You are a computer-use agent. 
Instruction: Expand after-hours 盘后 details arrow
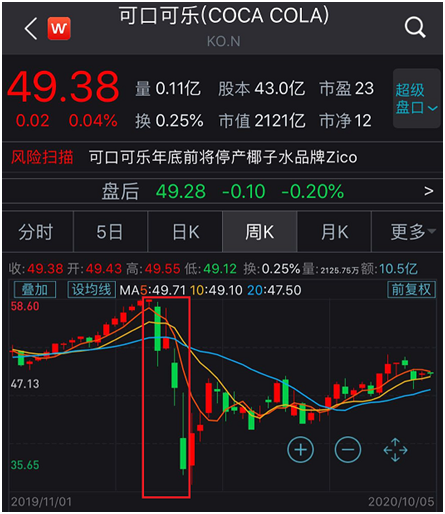429,191
